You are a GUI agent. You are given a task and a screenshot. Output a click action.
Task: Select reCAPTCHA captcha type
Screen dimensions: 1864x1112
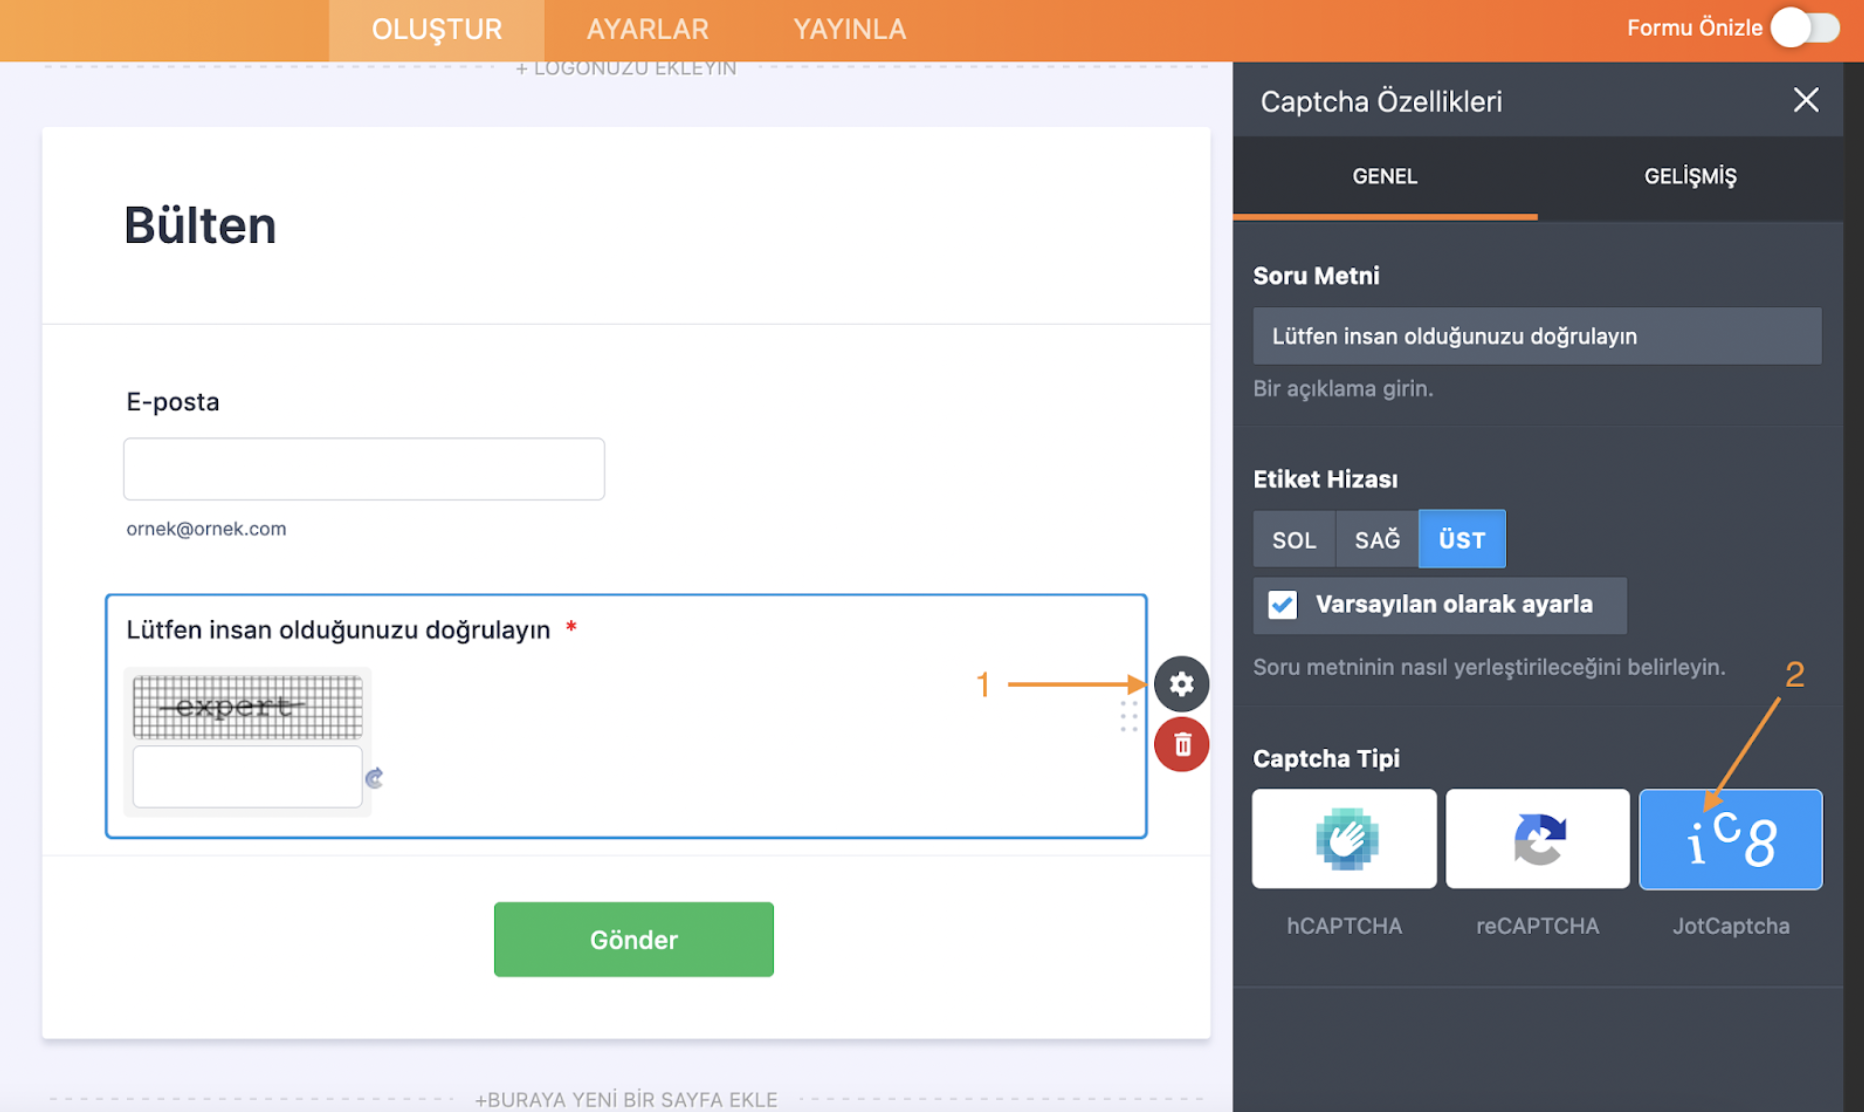tap(1537, 839)
